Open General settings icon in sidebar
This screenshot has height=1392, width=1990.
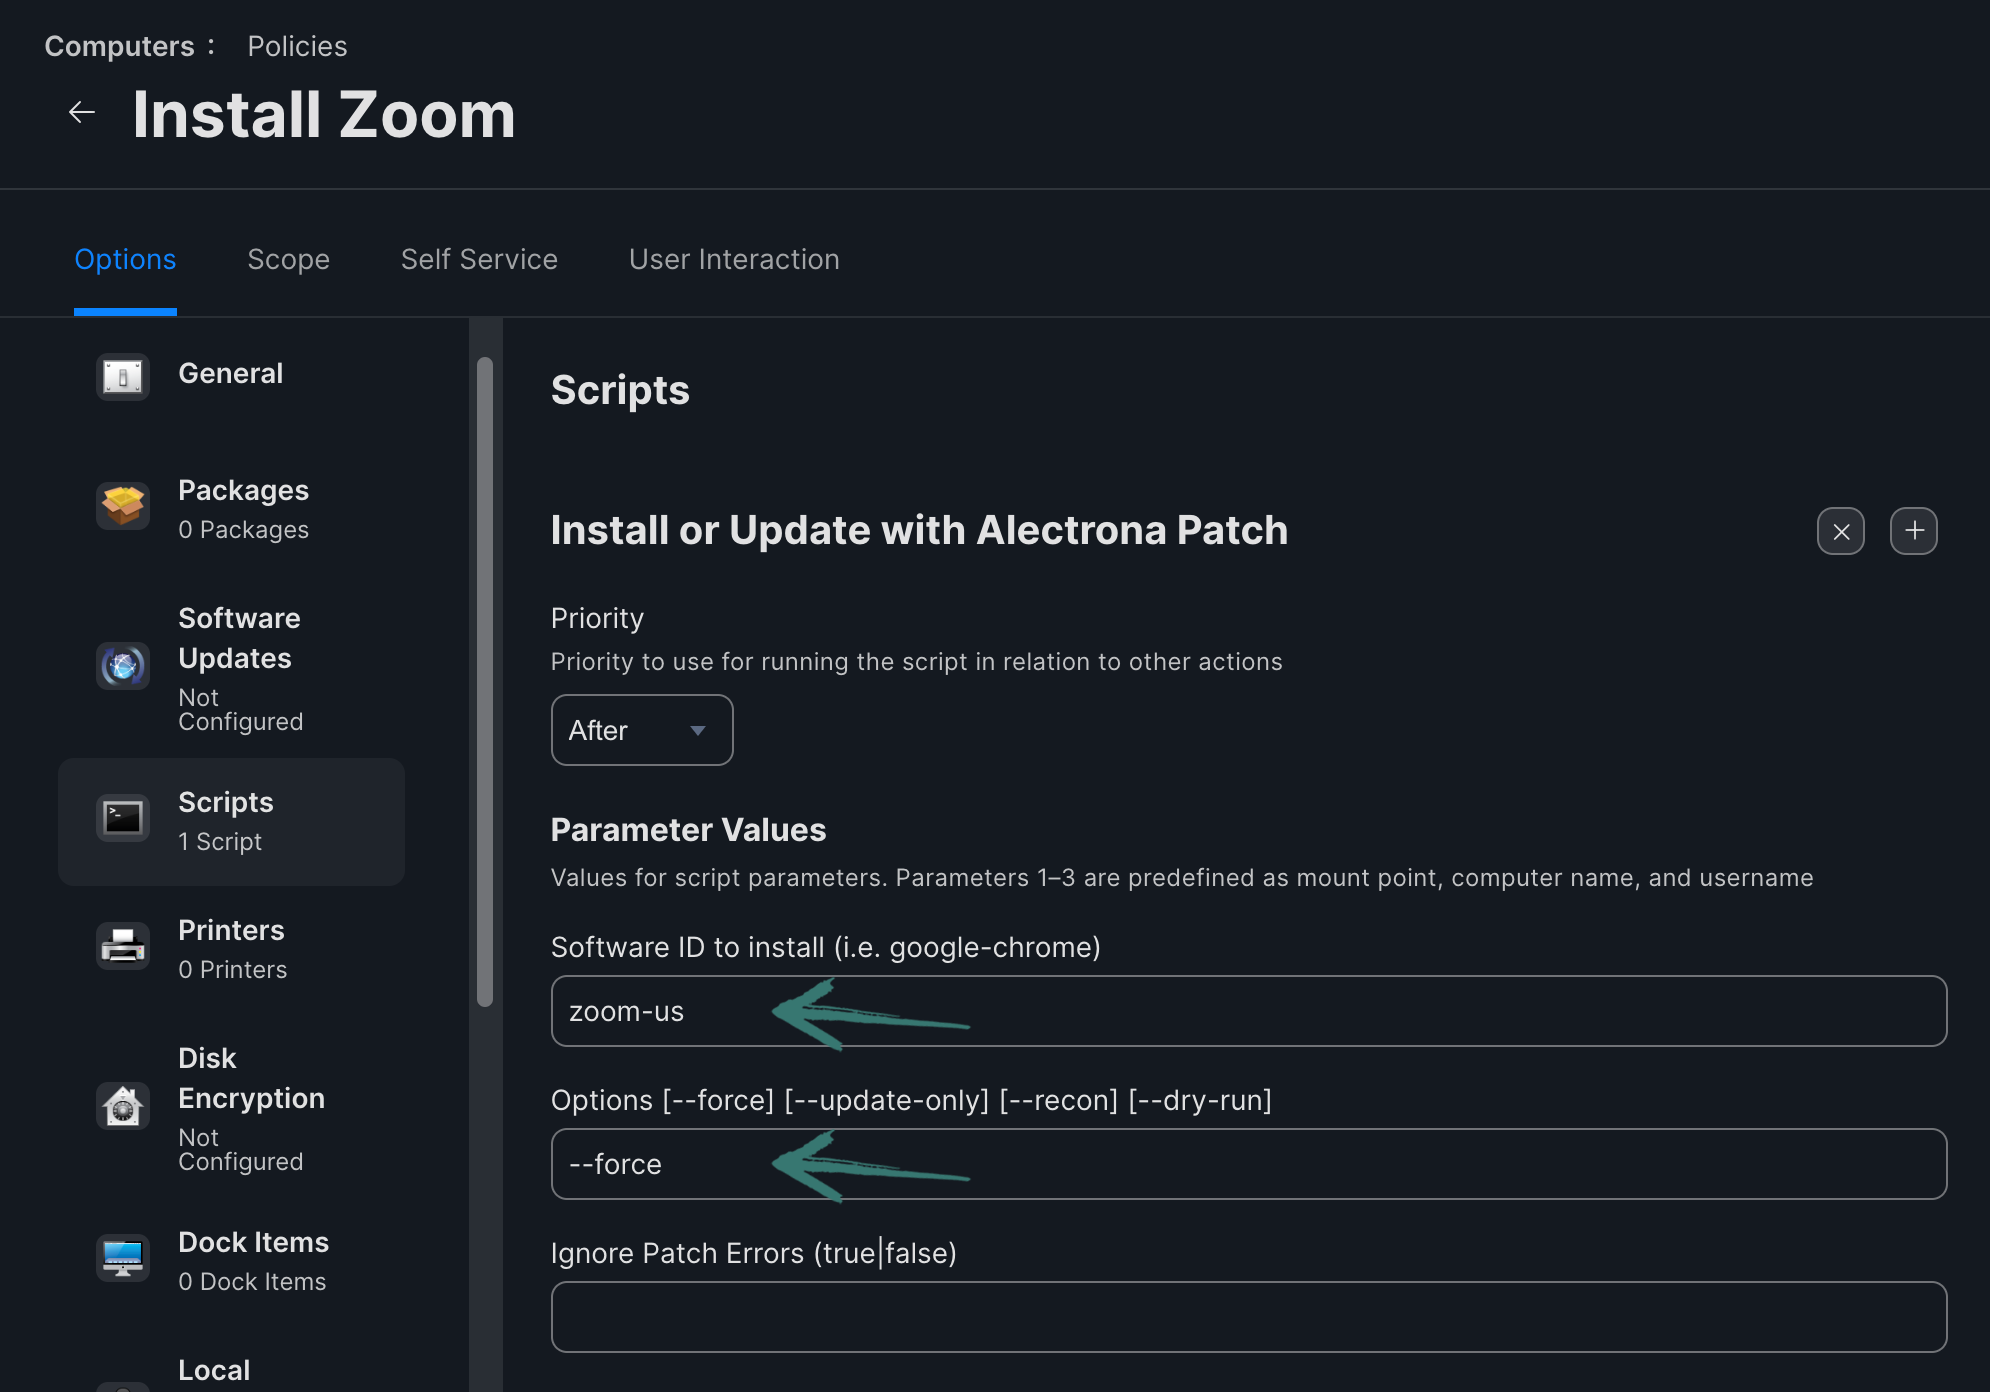[123, 377]
